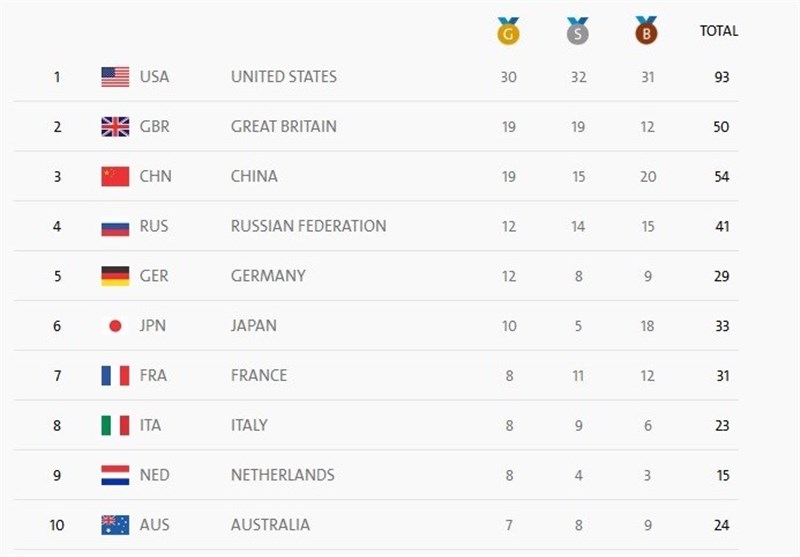This screenshot has height=557, width=800.
Task: Open the UNITED STATES country name
Action: click(283, 77)
